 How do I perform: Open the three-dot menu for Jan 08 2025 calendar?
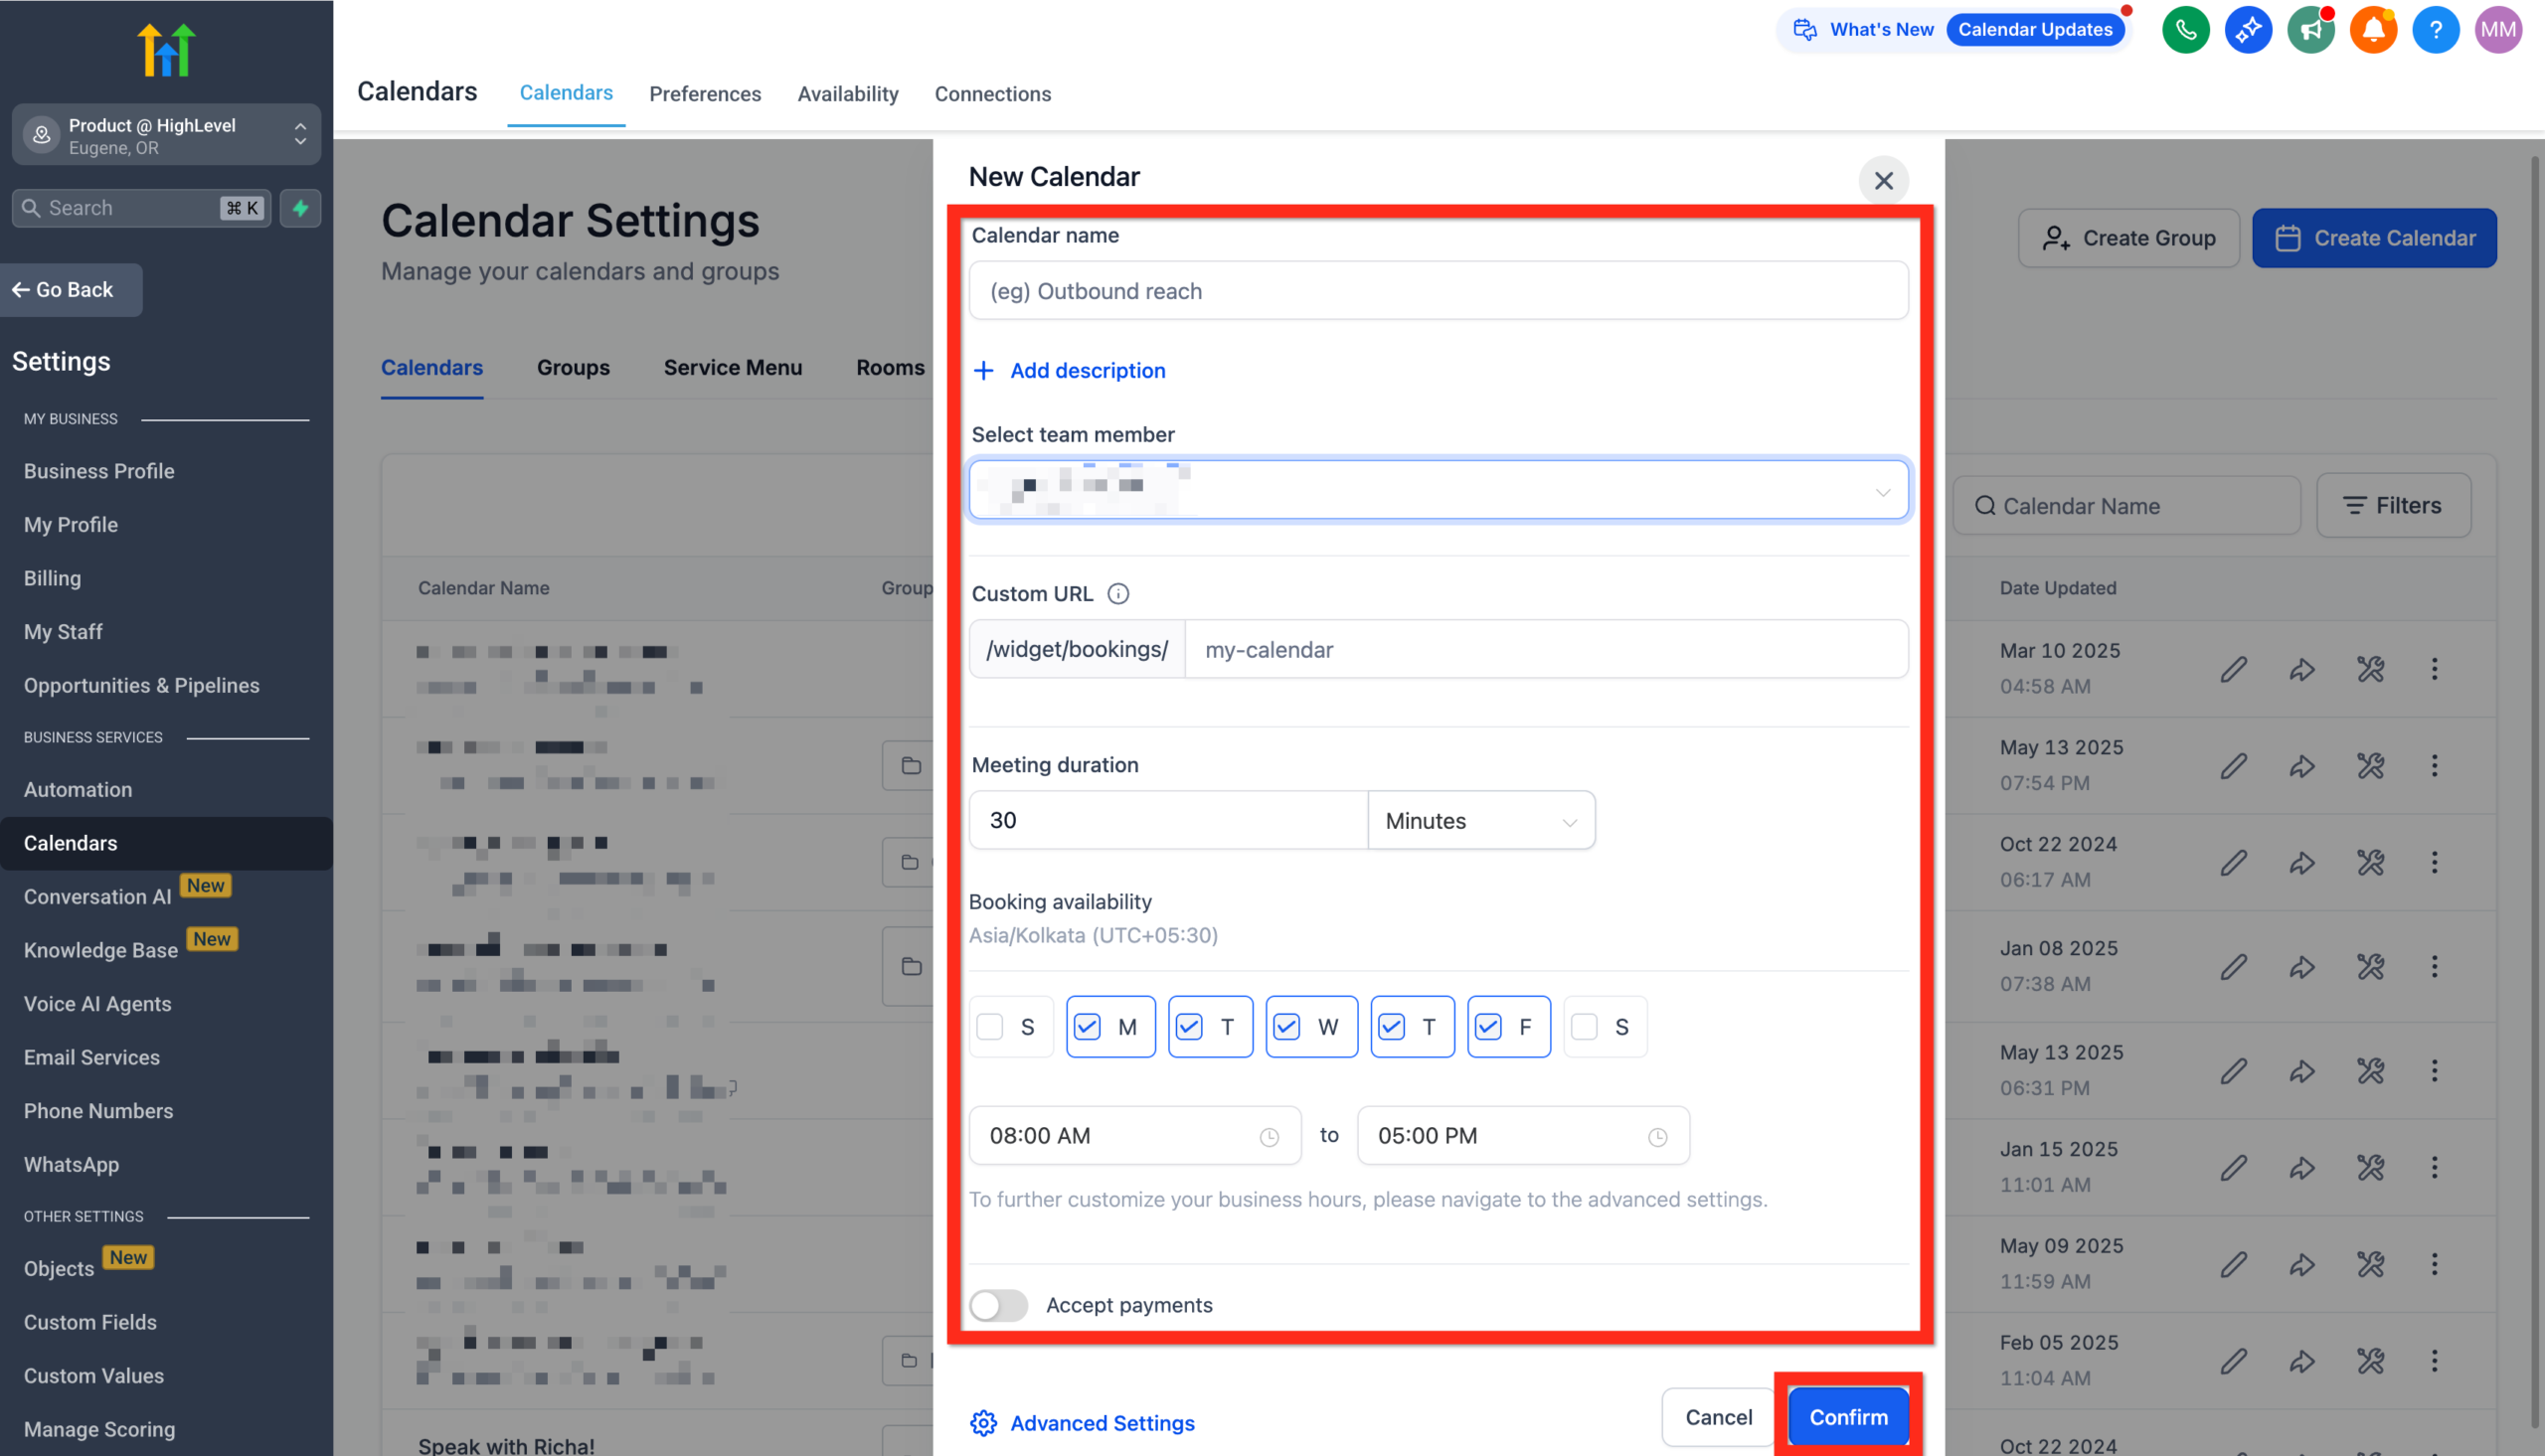[2436, 966]
